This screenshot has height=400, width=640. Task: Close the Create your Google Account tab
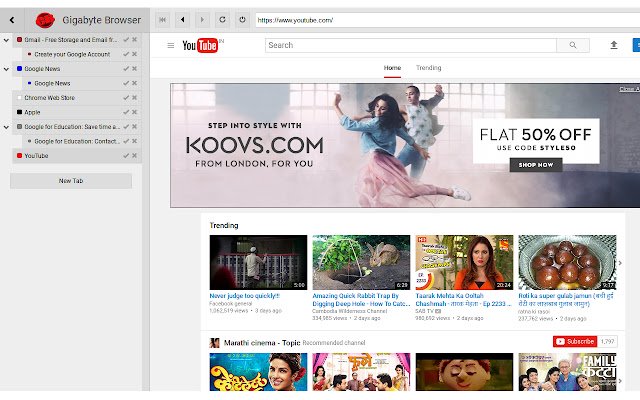(x=134, y=54)
